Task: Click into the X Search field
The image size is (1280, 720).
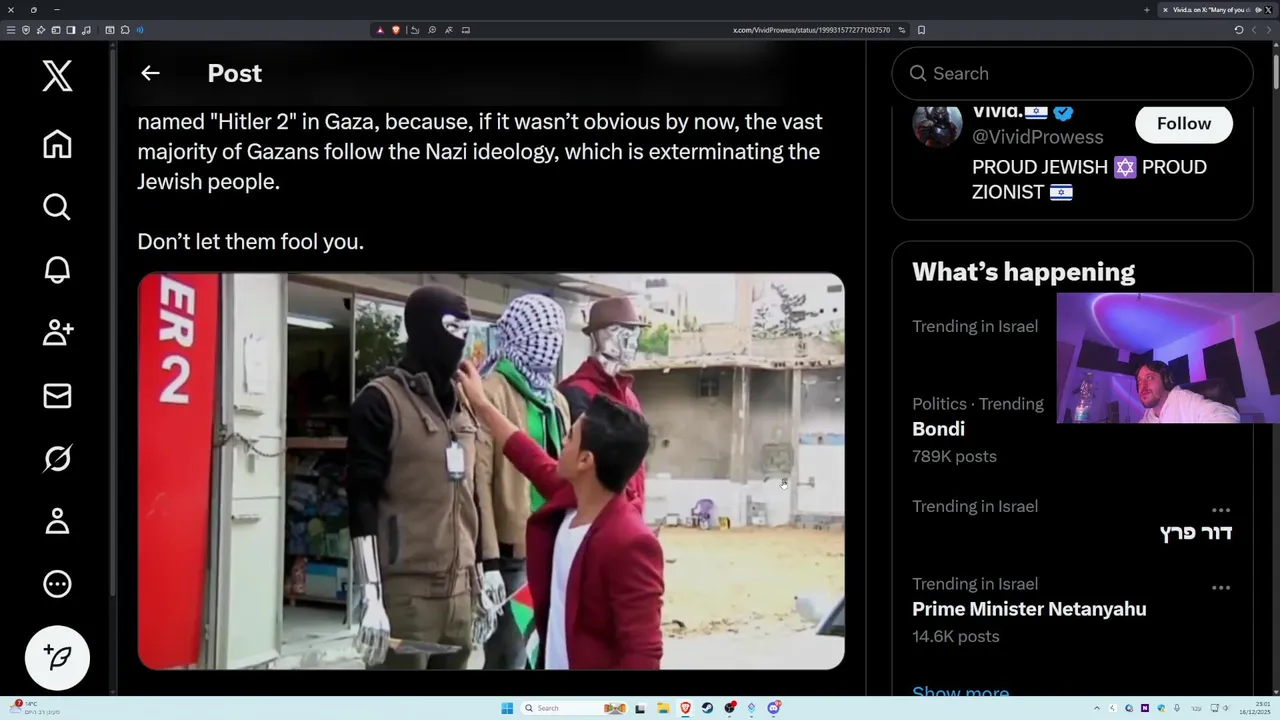Action: tap(1072, 73)
